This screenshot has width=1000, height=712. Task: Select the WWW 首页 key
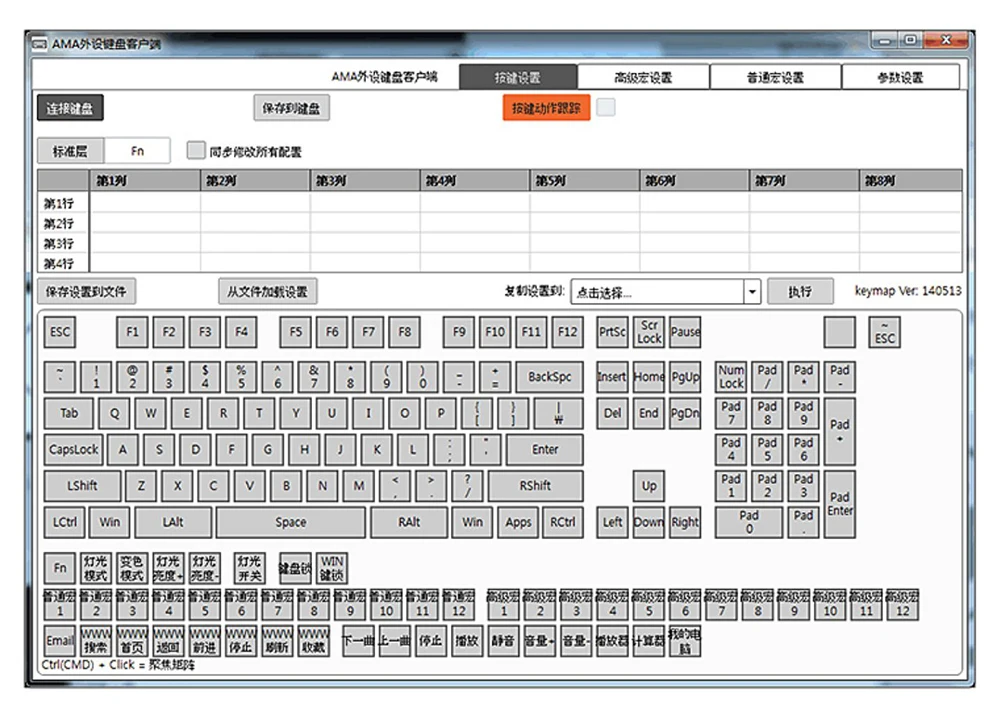coord(132,640)
